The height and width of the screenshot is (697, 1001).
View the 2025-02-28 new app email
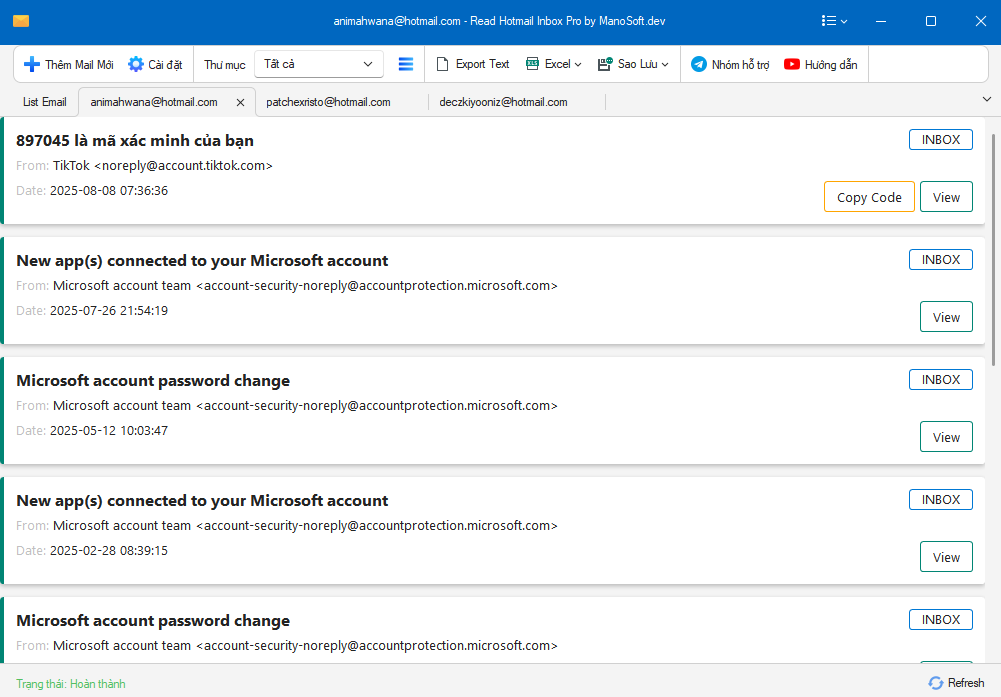[x=946, y=557]
